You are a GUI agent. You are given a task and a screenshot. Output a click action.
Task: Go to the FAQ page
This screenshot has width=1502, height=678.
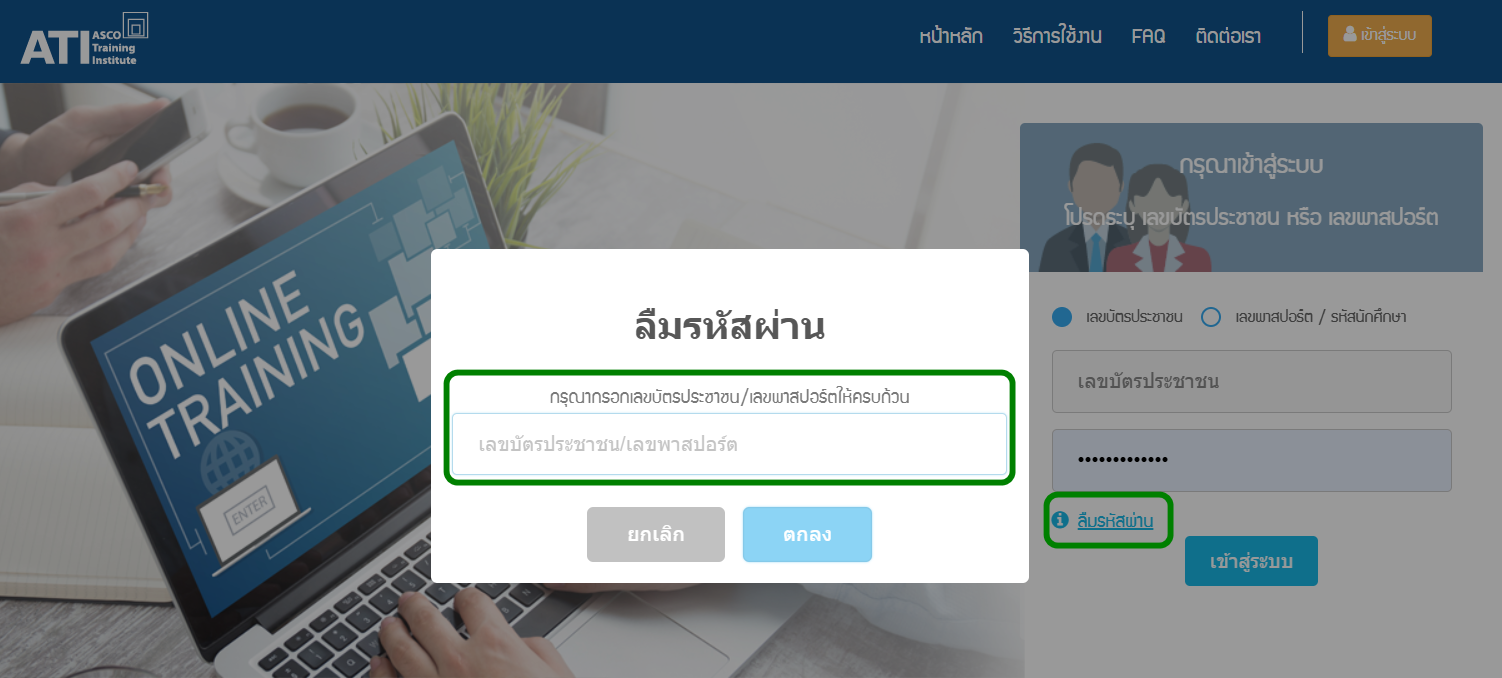pos(1148,37)
